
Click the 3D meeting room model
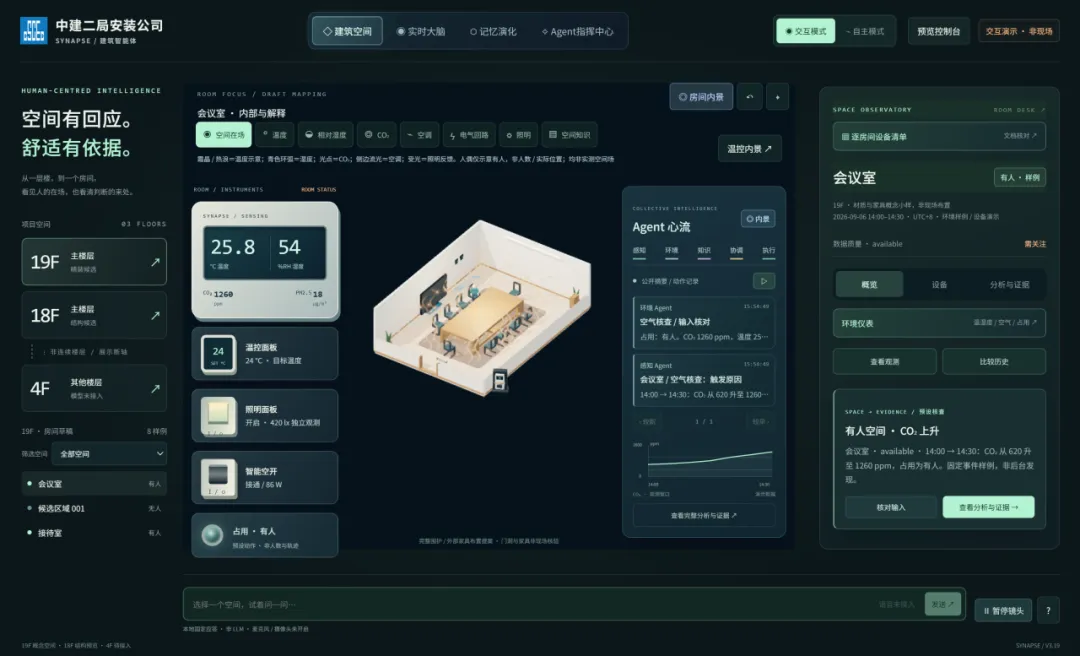pyautogui.click(x=481, y=307)
